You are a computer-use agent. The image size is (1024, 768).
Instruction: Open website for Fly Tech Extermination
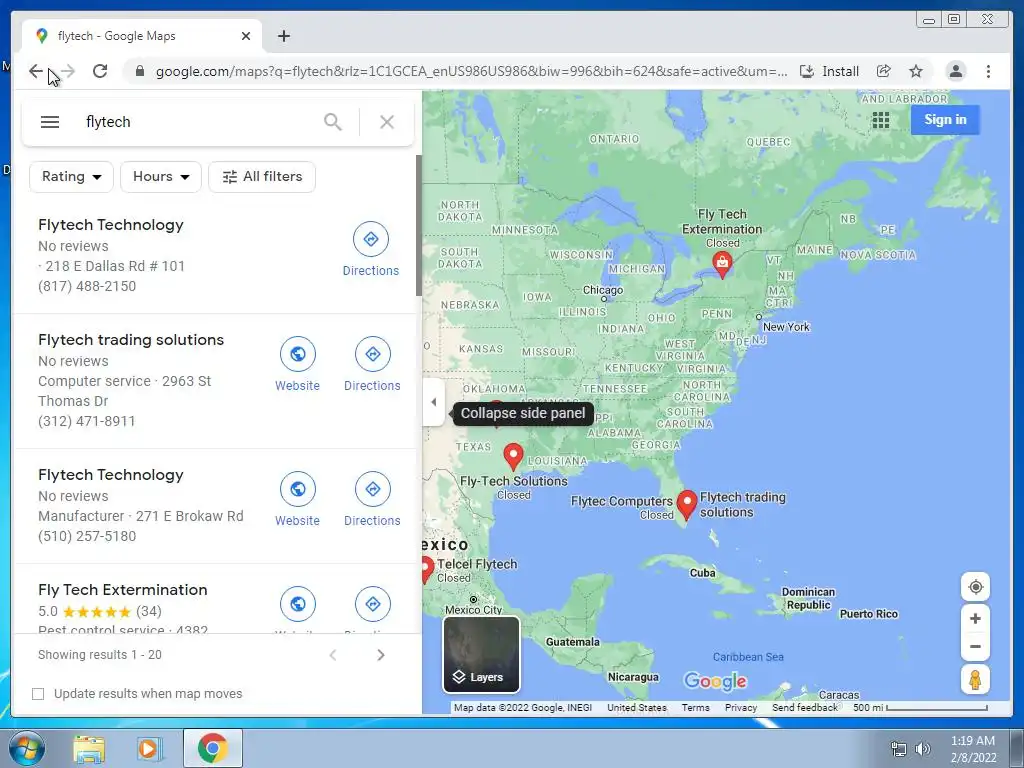297,605
